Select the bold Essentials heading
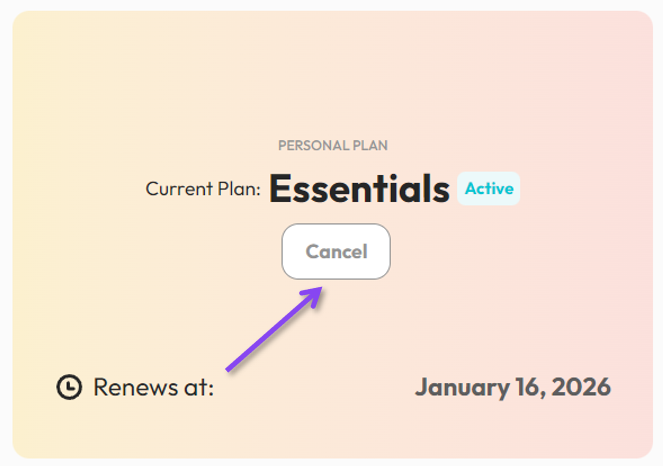 [x=359, y=189]
